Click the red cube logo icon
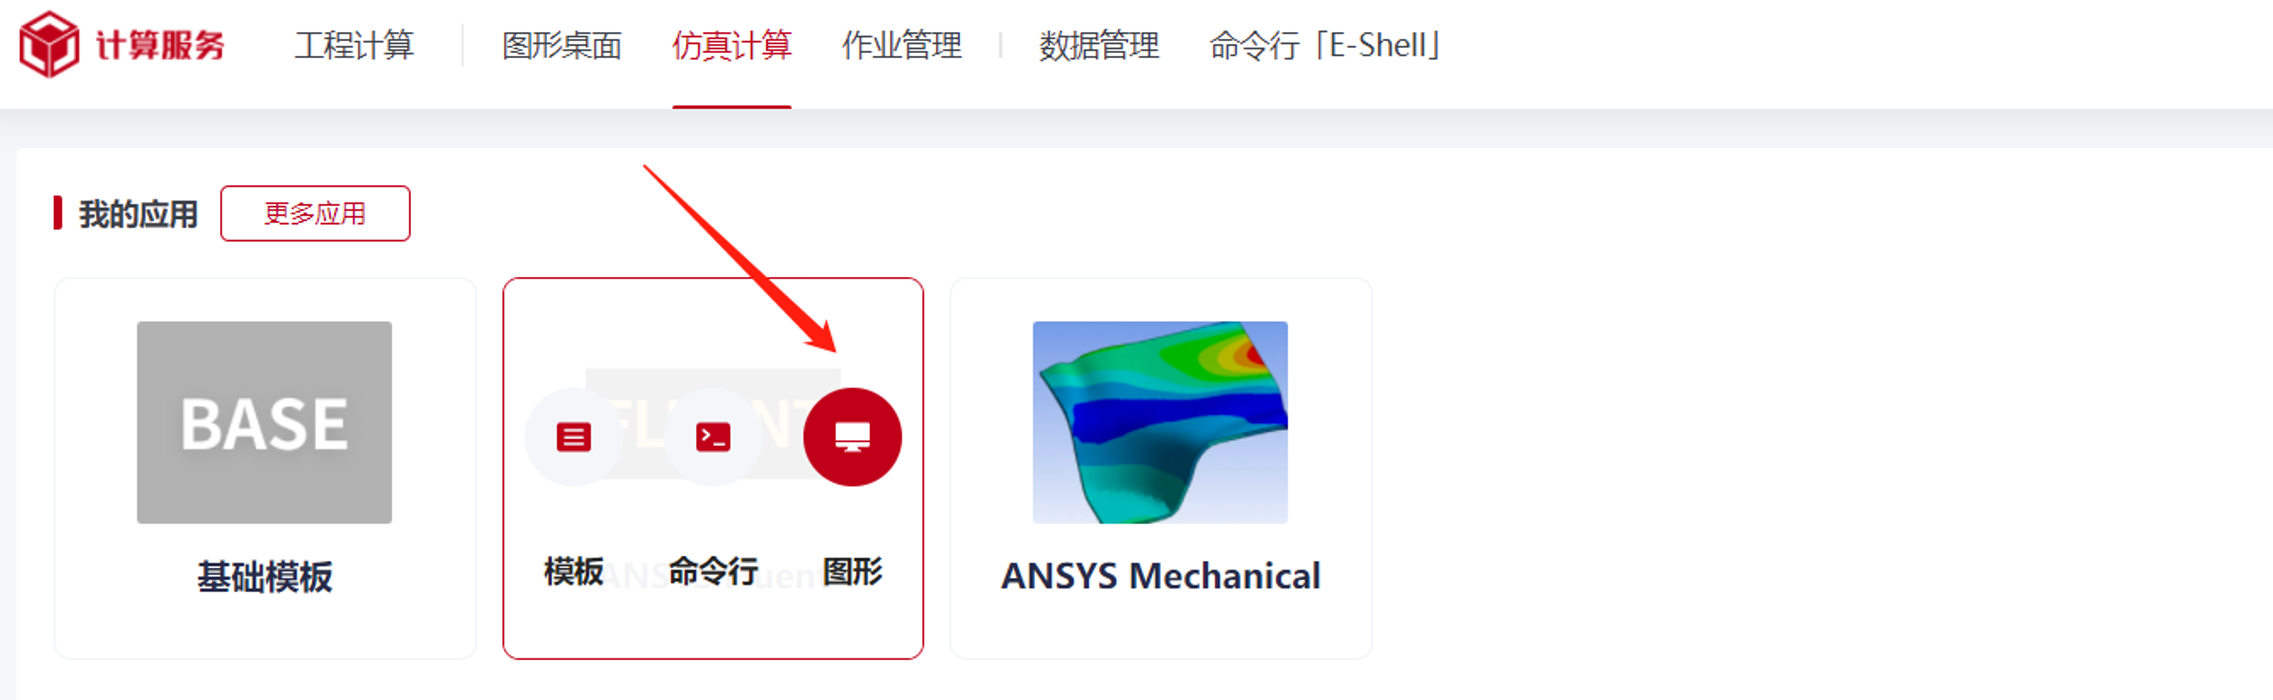The width and height of the screenshot is (2273, 700). click(x=48, y=44)
